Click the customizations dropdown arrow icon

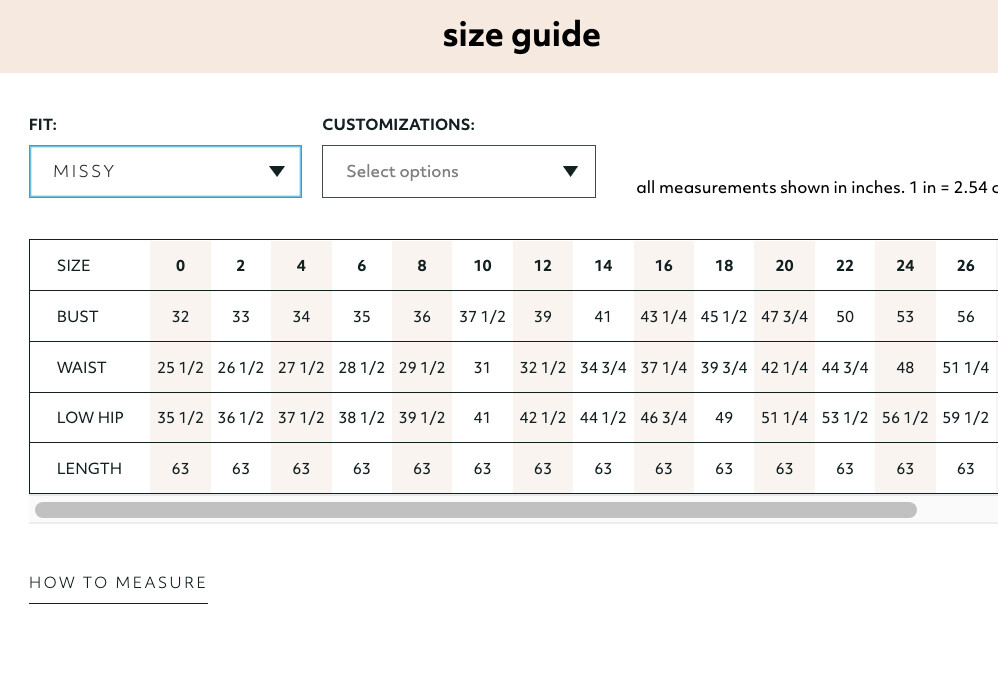(x=570, y=171)
